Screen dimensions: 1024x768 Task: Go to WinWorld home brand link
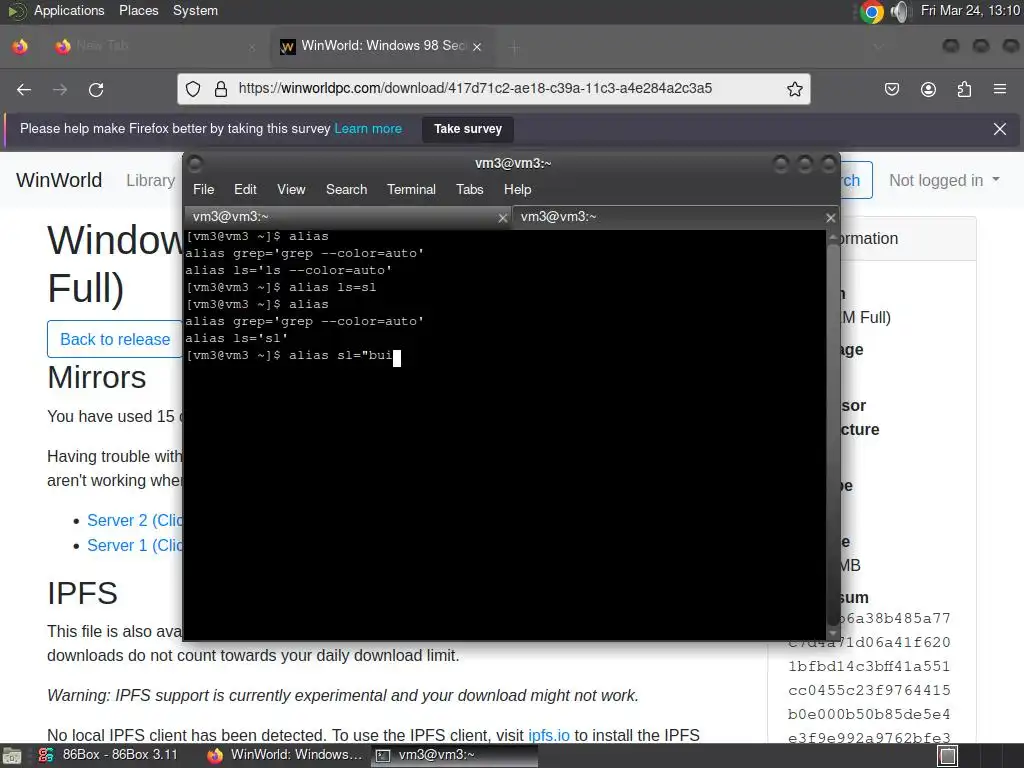pyautogui.click(x=59, y=180)
